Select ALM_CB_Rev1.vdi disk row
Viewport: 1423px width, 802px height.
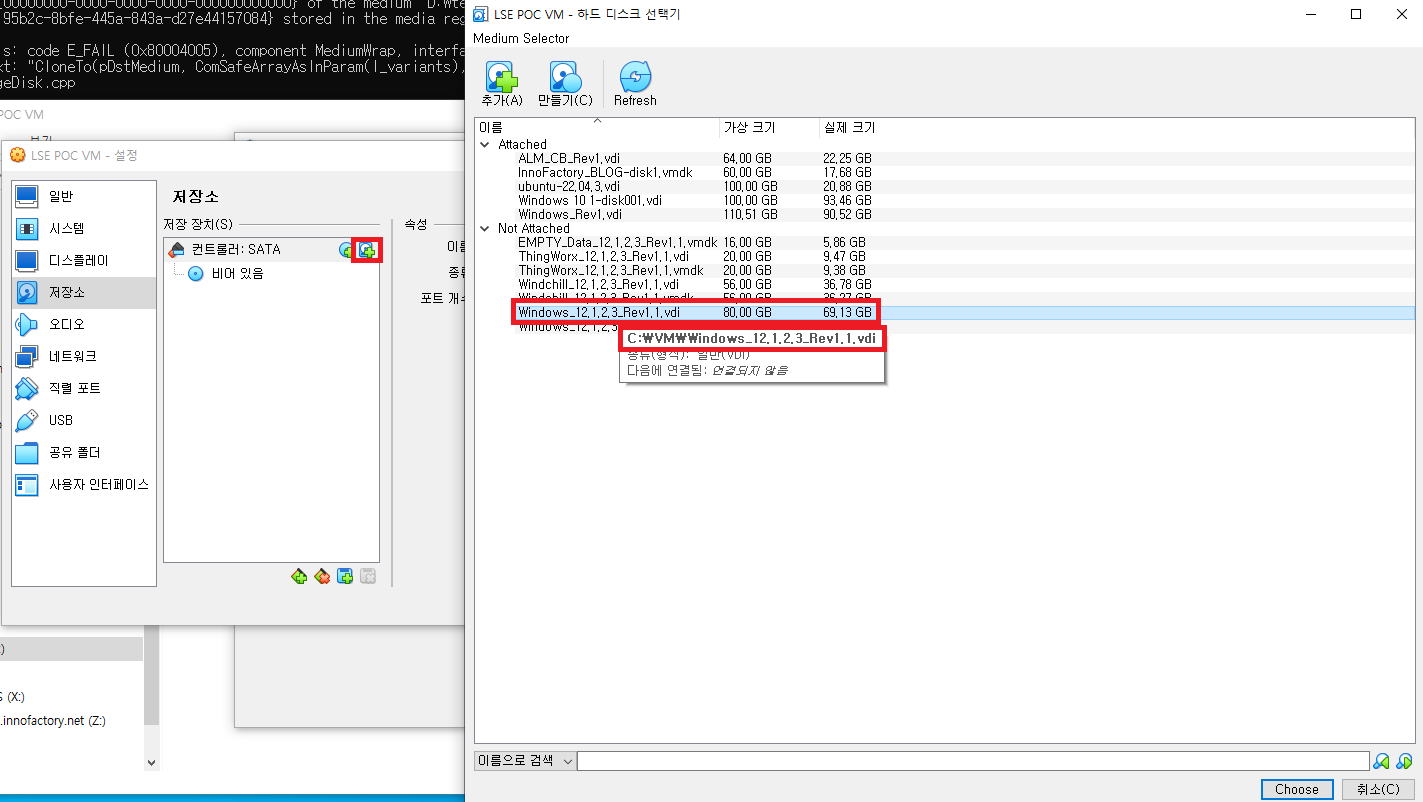point(945,158)
